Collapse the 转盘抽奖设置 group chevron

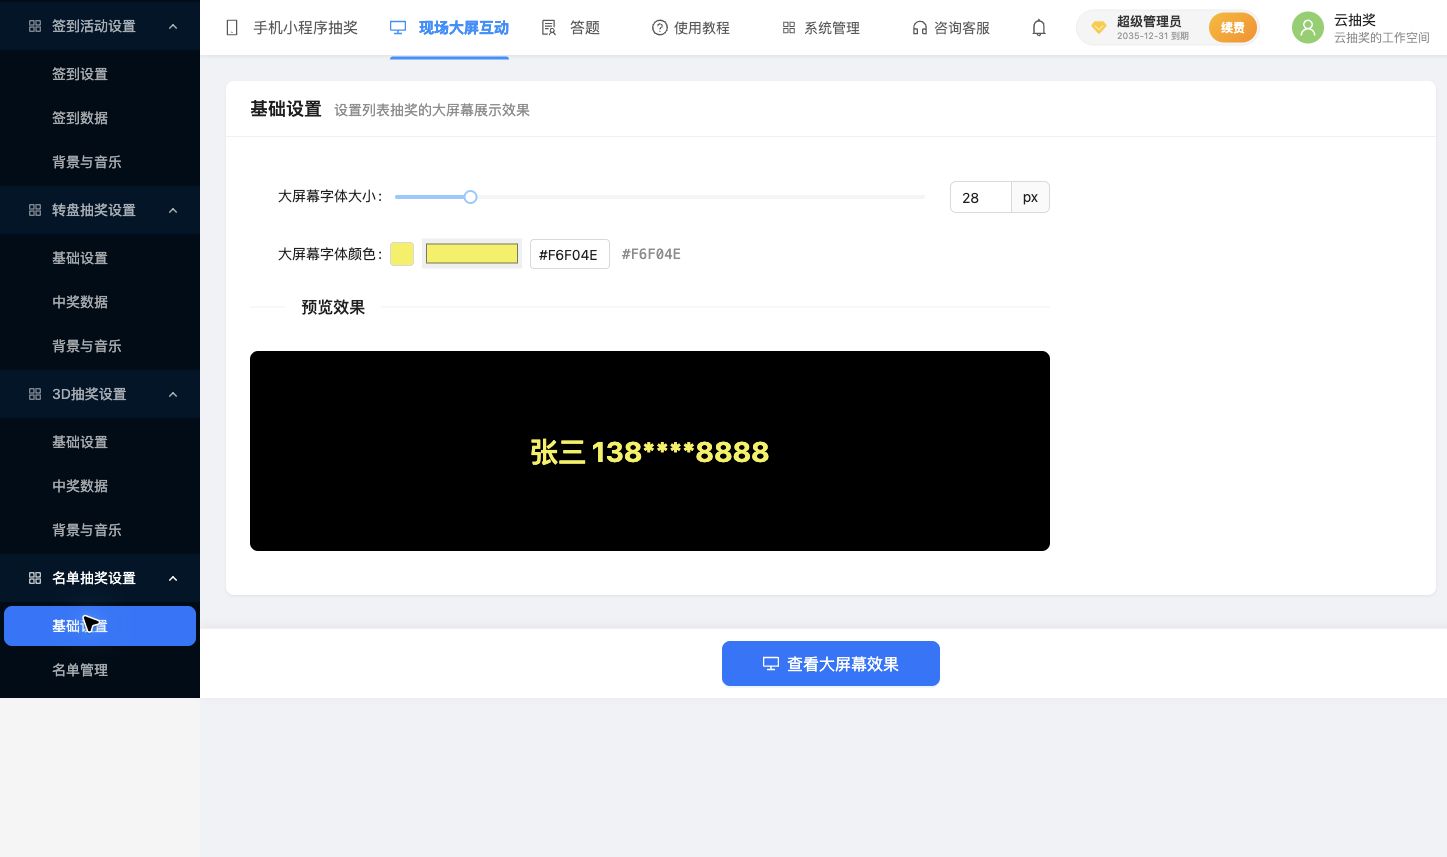point(173,210)
